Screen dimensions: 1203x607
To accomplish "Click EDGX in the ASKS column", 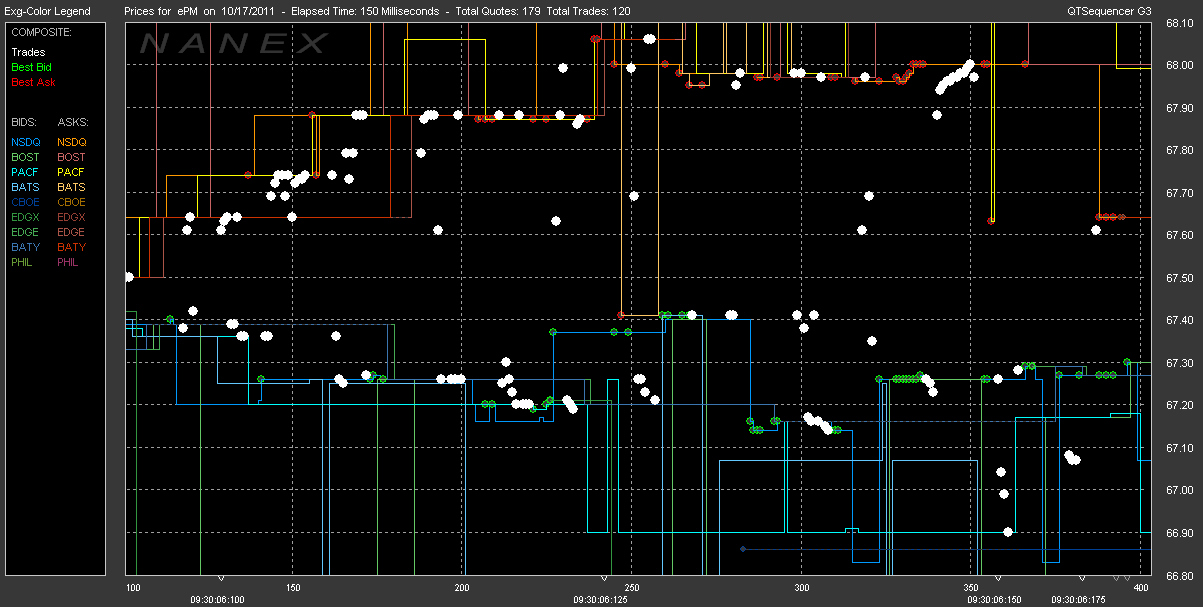I will 71,217.
